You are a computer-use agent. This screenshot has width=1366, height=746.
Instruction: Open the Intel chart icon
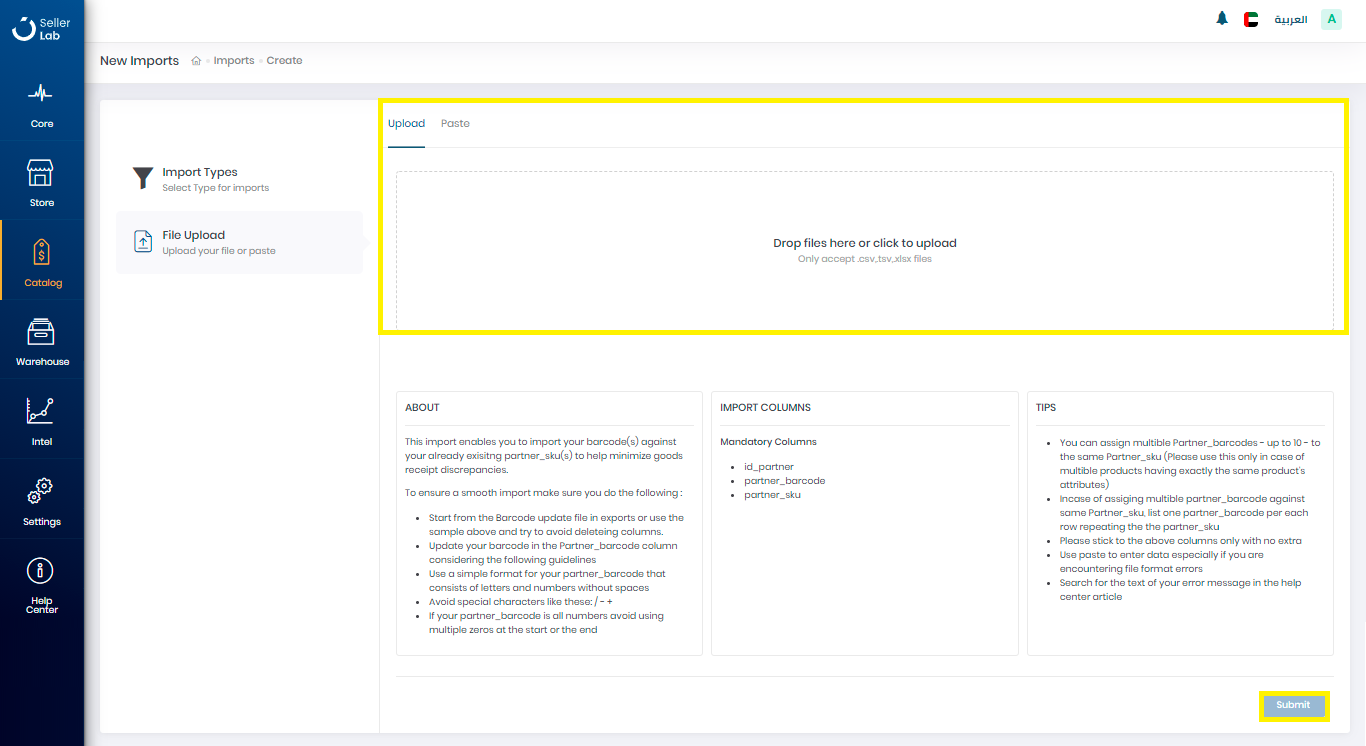tap(41, 411)
